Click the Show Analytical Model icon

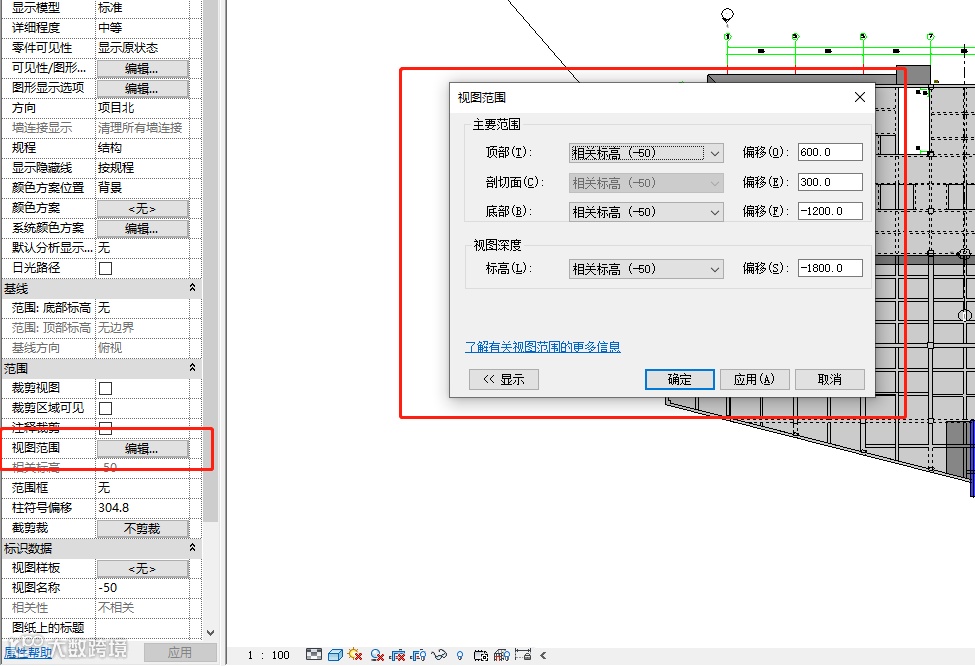tap(502, 655)
